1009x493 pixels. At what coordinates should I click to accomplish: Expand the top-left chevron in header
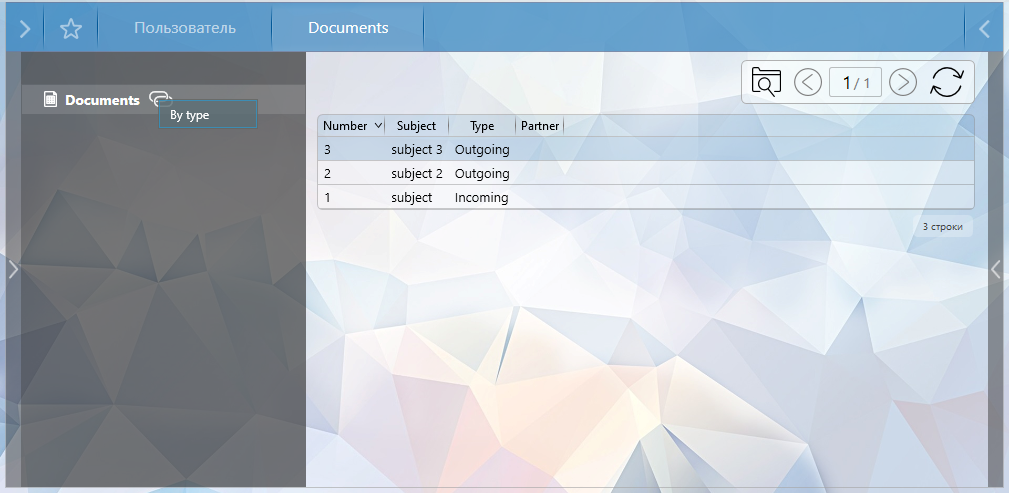[x=25, y=28]
